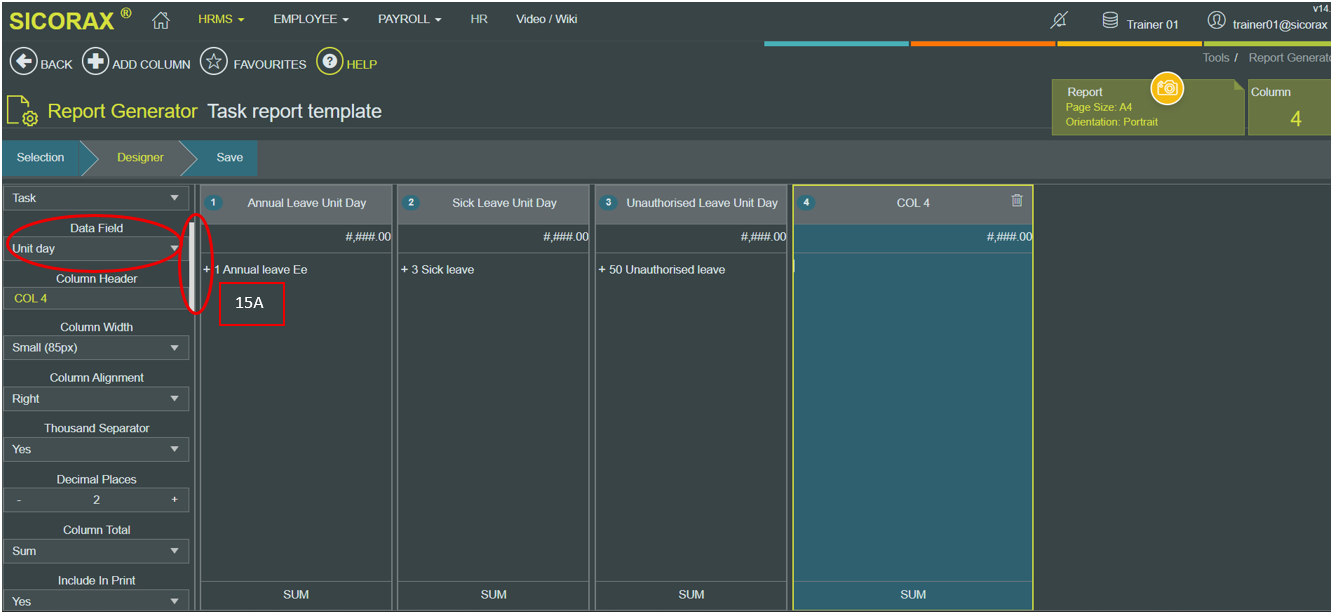
Task: Open the Column Alignment dropdown
Action: coord(96,399)
